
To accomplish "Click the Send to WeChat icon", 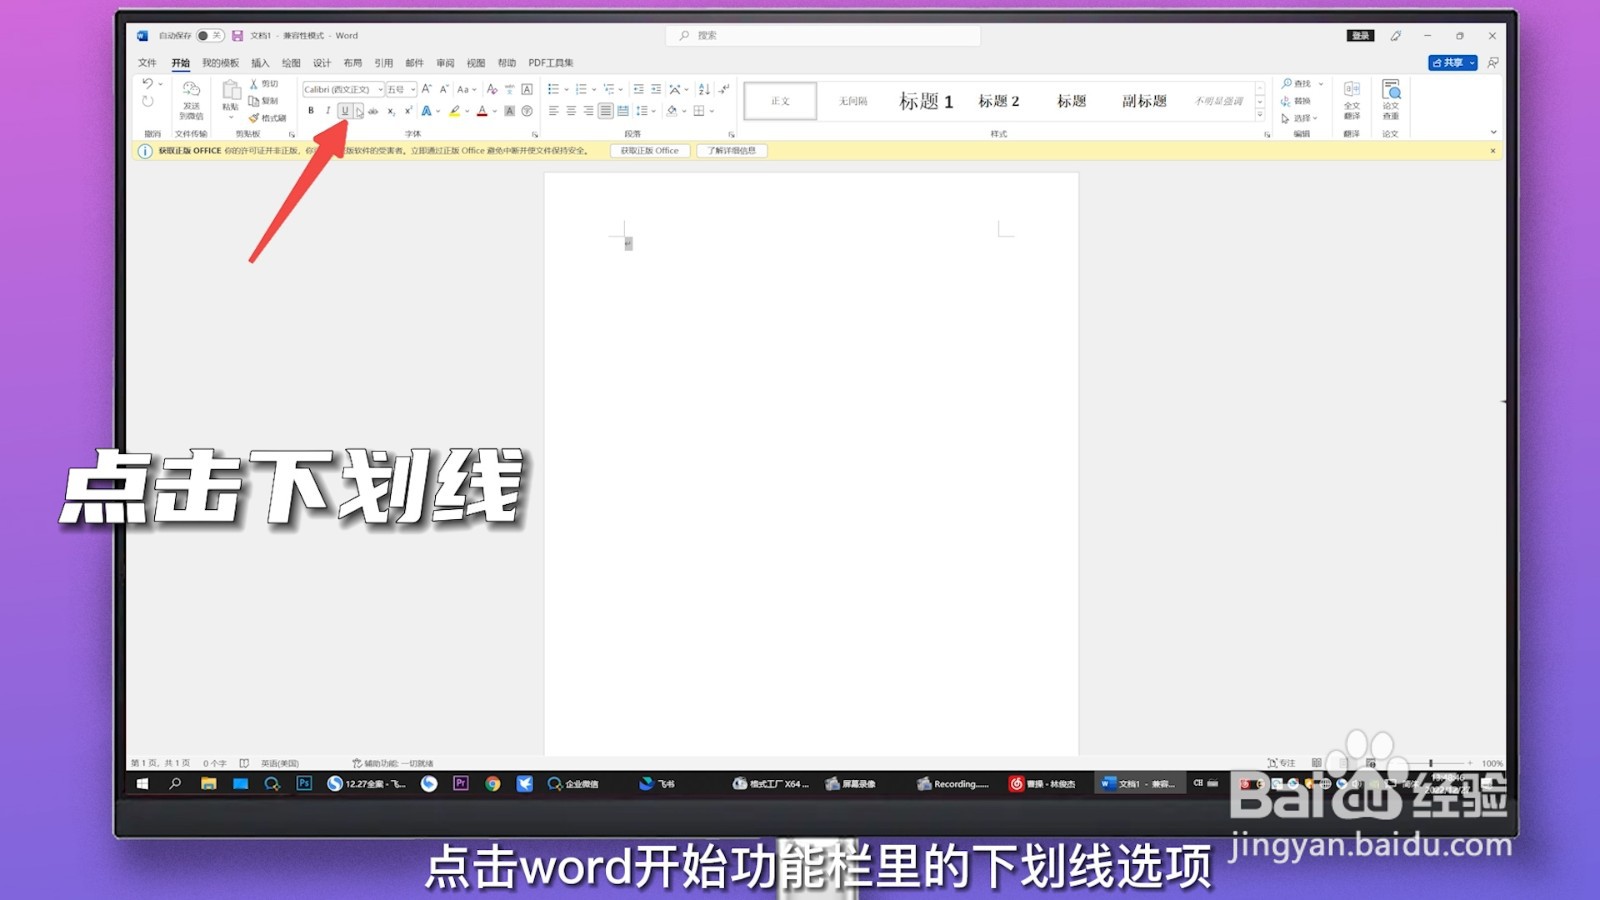I will coord(191,100).
